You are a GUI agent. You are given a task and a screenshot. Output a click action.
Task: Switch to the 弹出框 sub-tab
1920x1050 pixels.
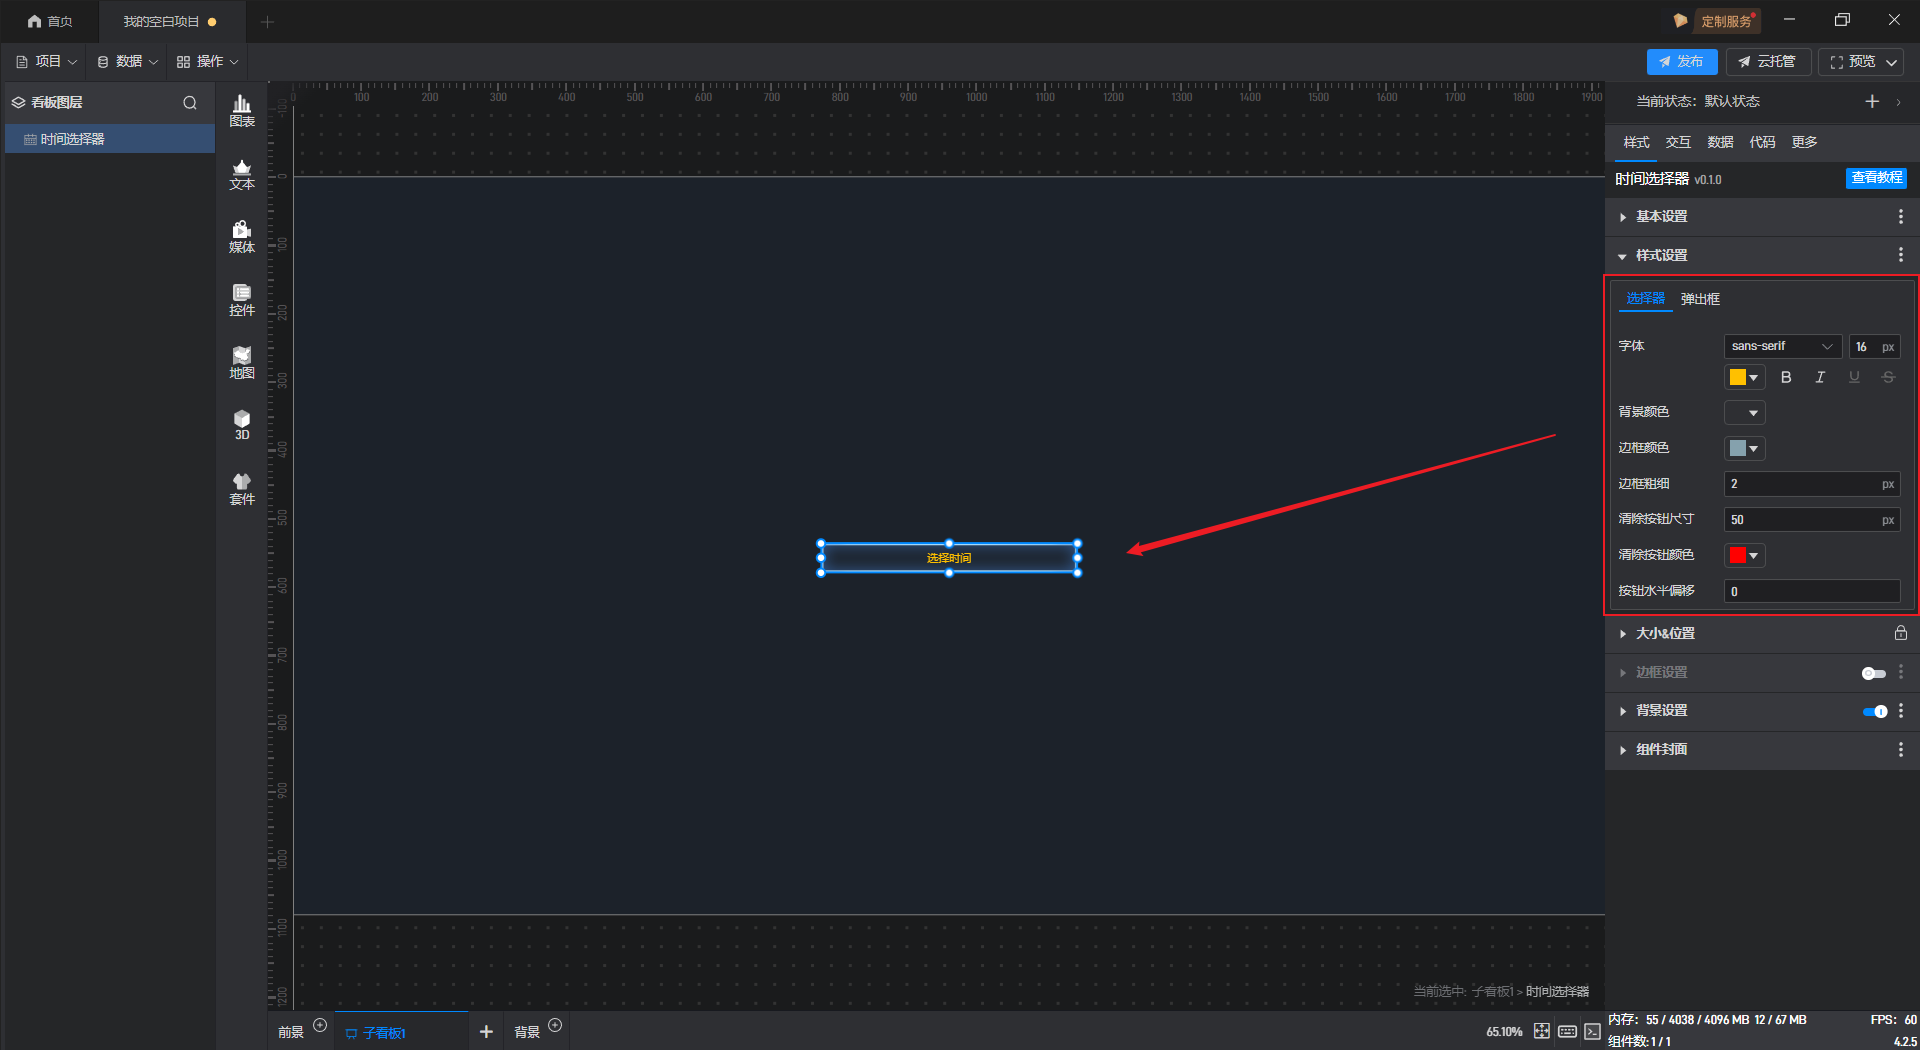1700,299
